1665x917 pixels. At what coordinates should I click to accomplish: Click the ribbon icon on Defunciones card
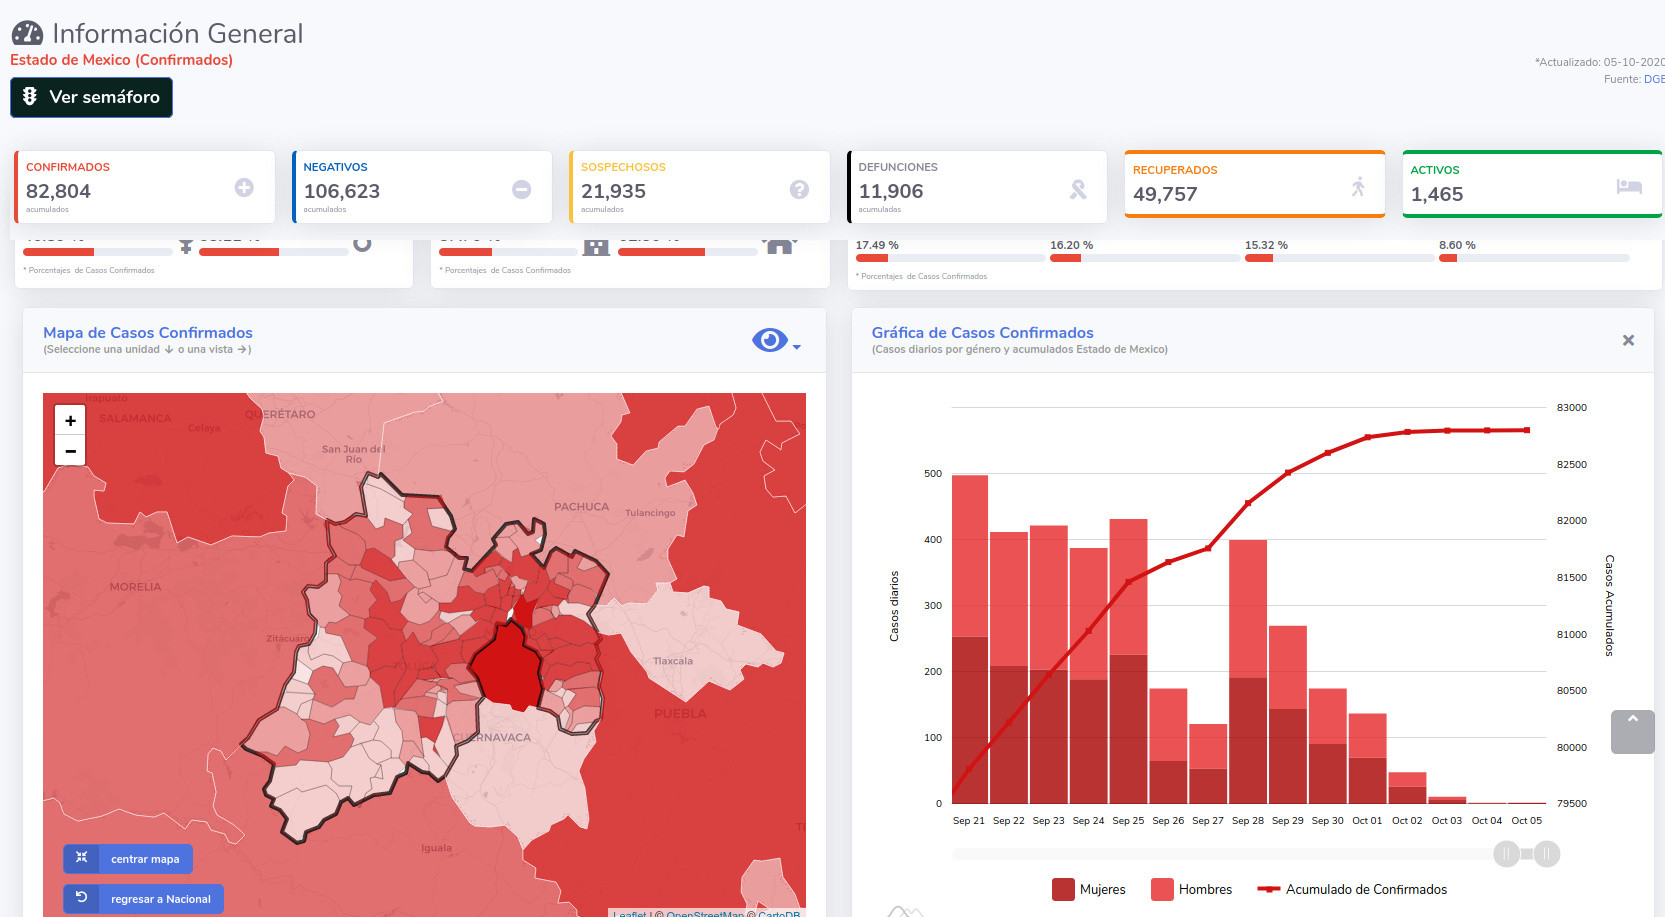point(1078,189)
